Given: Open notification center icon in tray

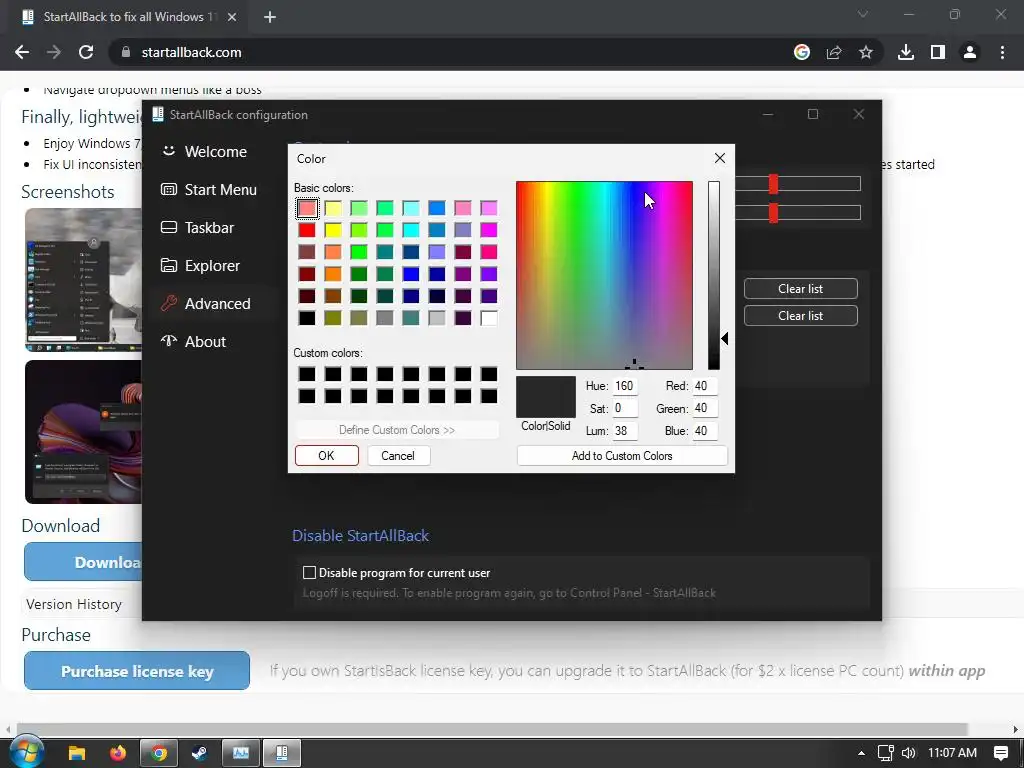Looking at the screenshot, I should [x=1000, y=753].
